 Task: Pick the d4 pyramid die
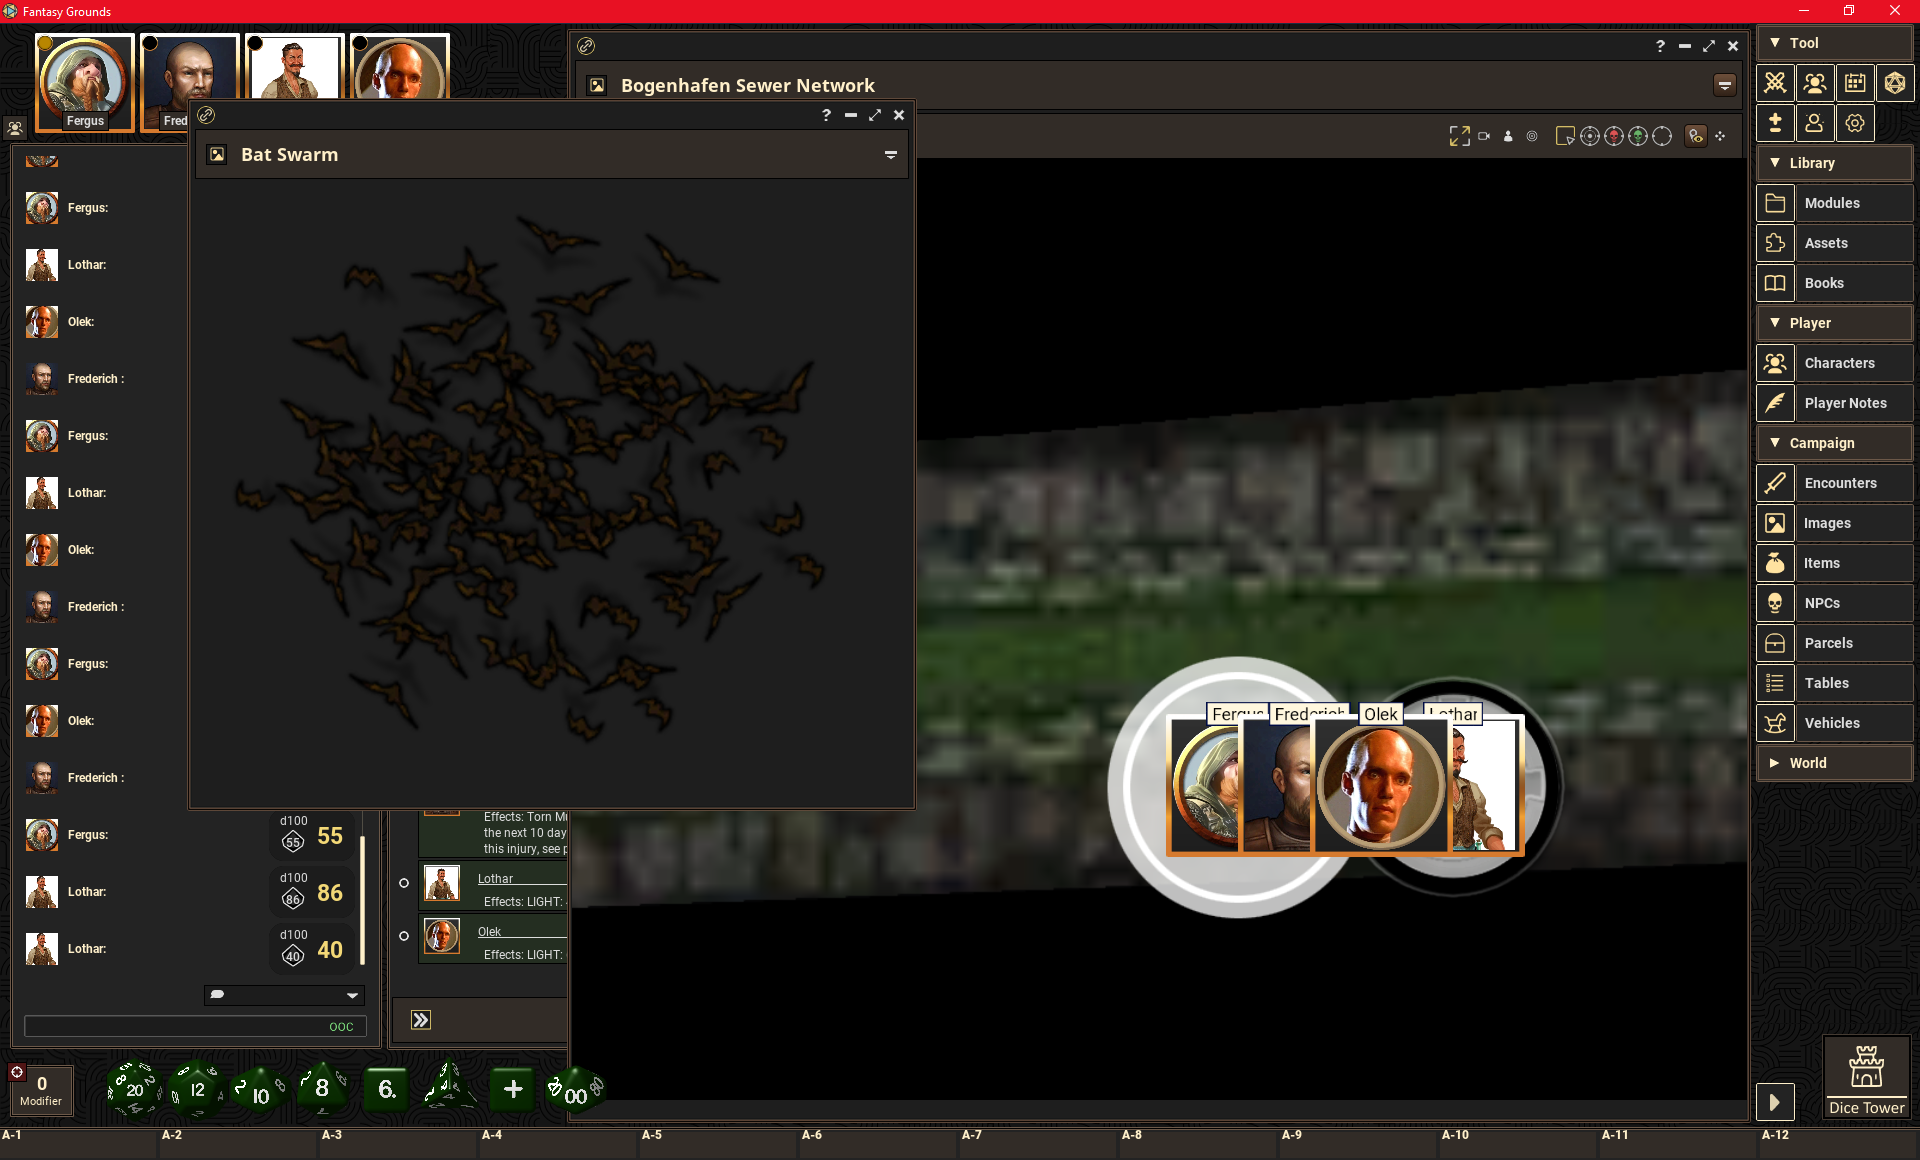(449, 1087)
